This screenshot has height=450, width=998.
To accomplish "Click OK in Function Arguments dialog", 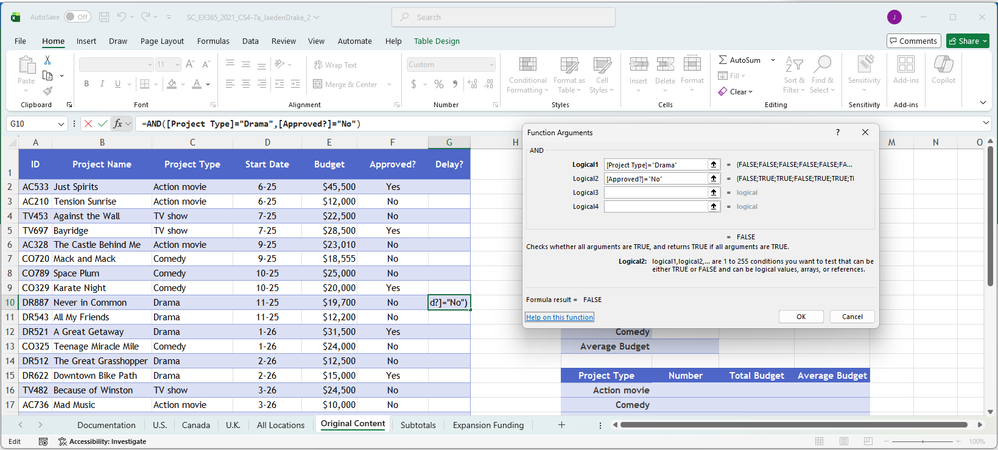I will (x=801, y=317).
